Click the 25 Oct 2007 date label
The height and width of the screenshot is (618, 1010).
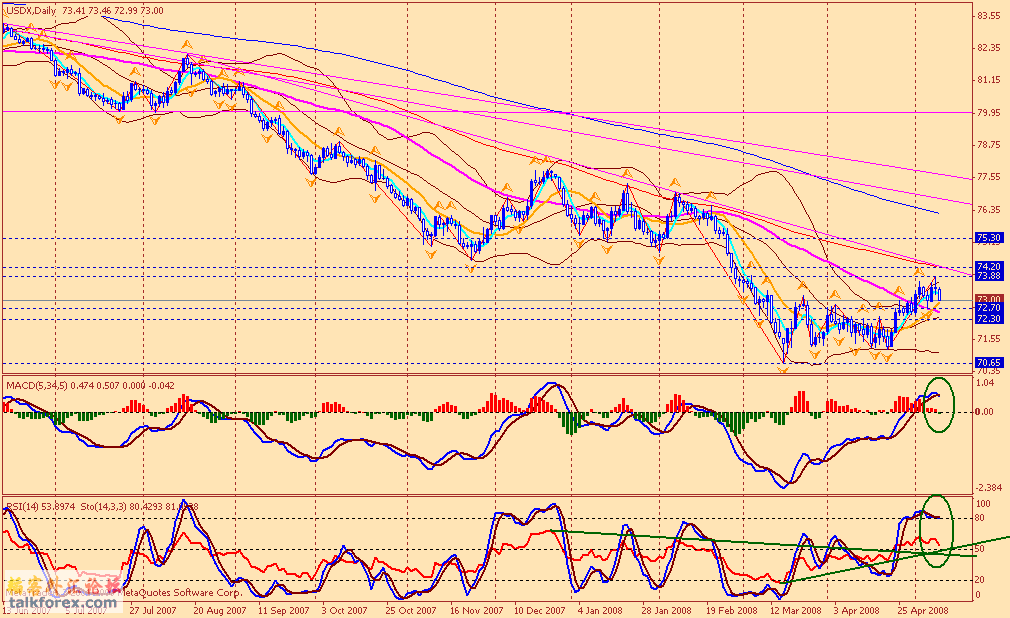[x=411, y=610]
